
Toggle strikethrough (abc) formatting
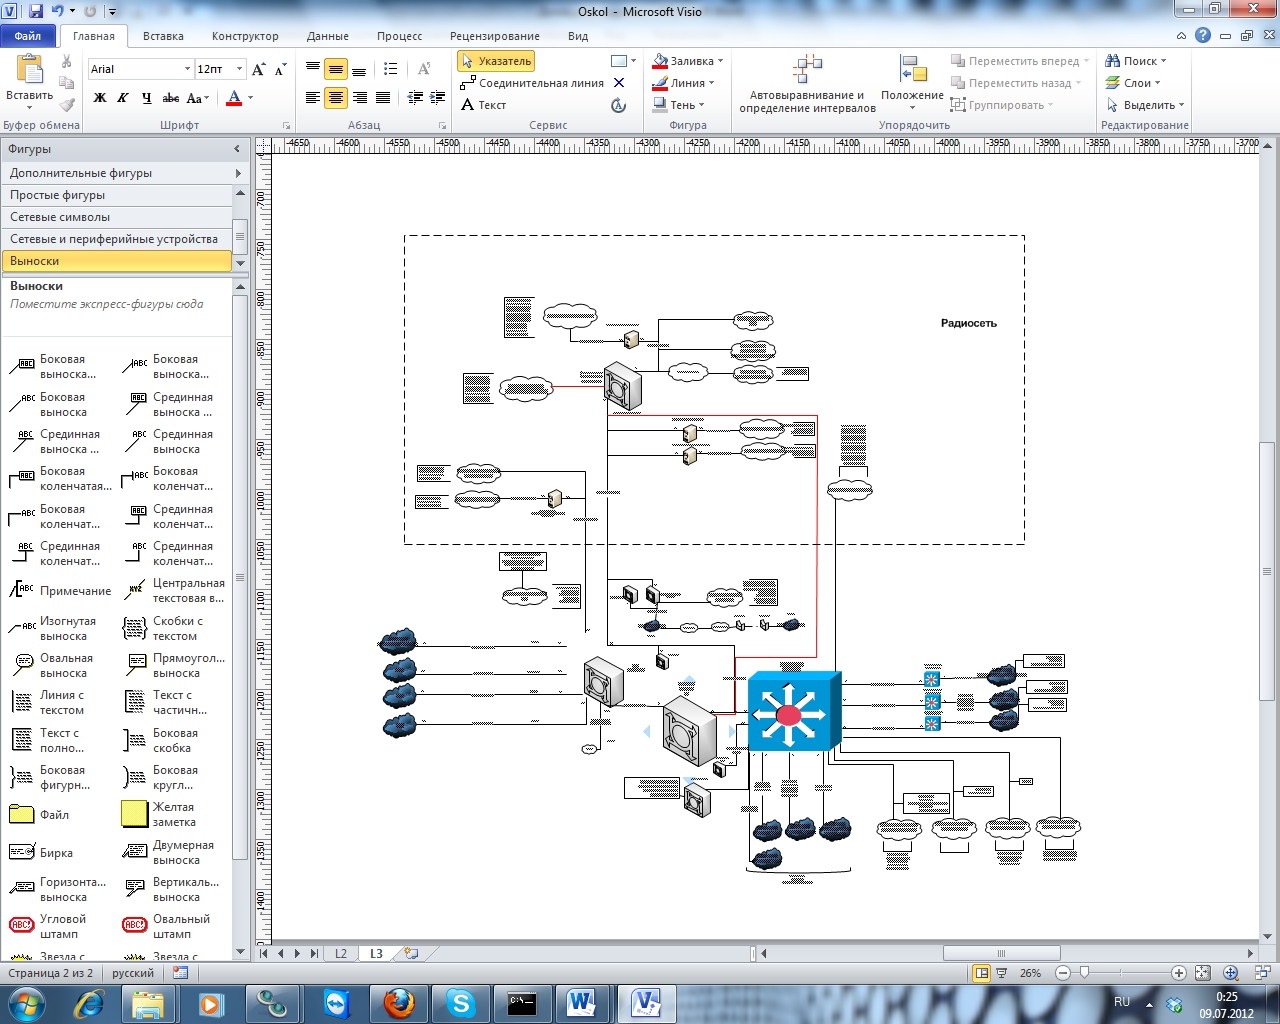(171, 98)
